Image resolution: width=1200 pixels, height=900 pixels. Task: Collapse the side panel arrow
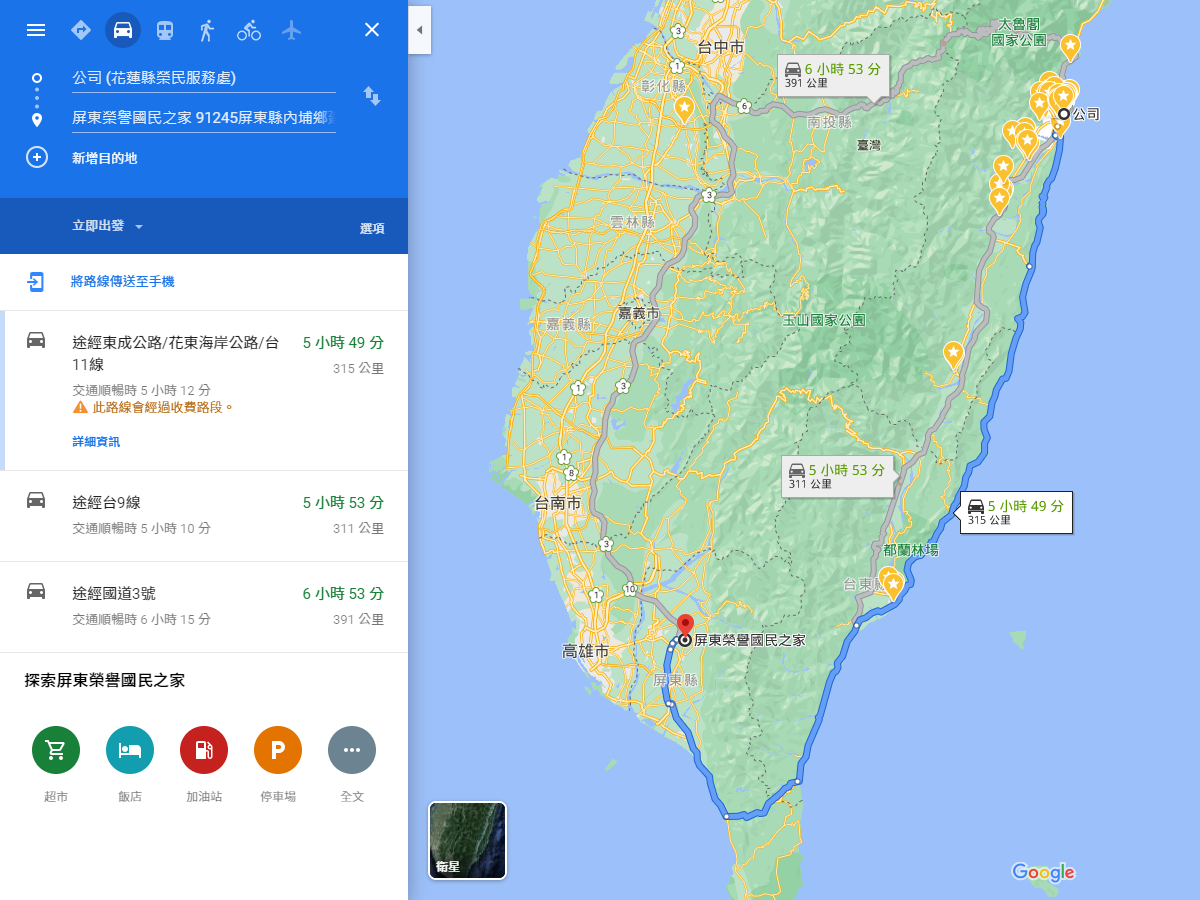420,30
